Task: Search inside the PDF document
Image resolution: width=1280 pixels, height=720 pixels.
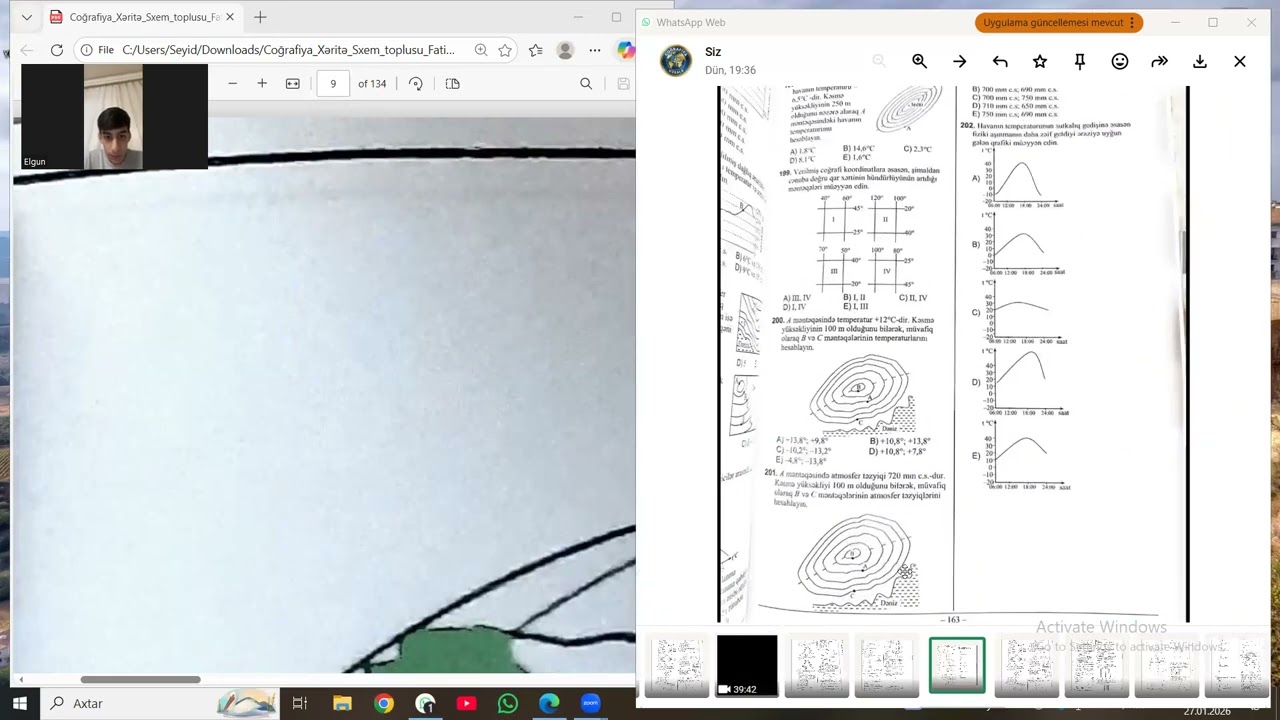Action: tap(586, 84)
